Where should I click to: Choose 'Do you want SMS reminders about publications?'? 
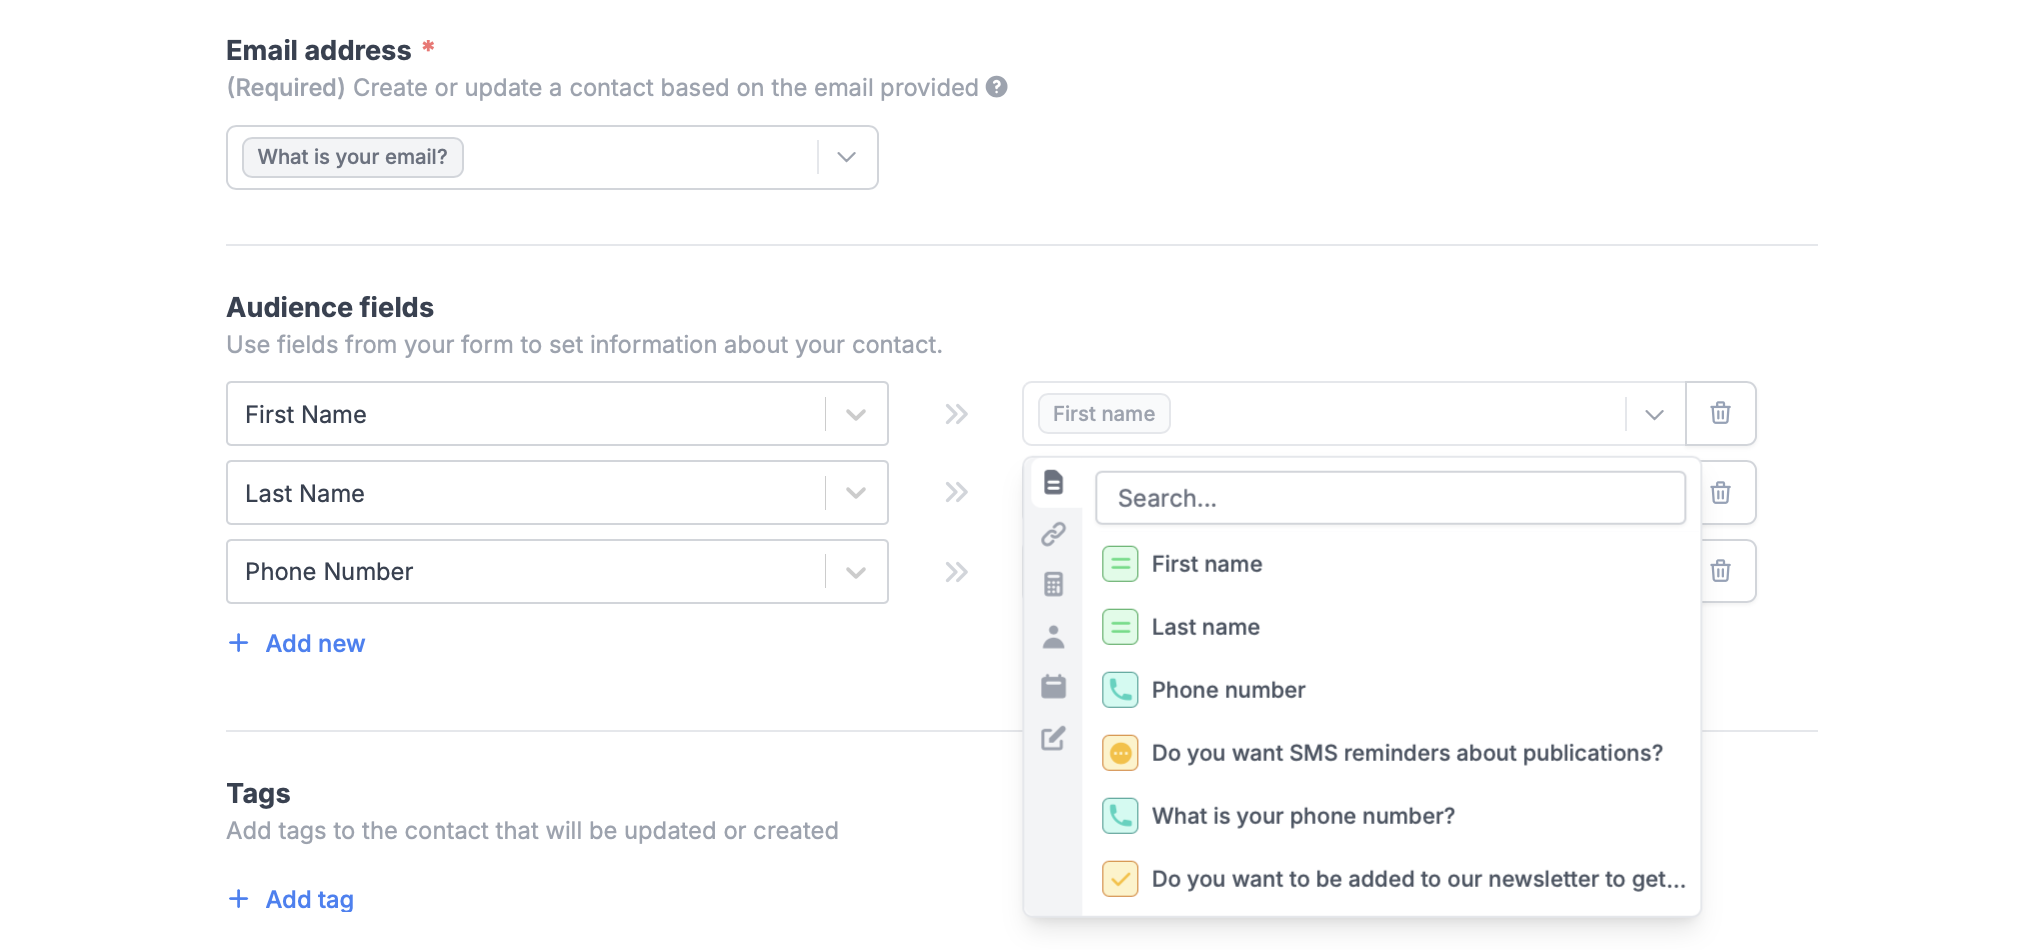[x=1406, y=753]
